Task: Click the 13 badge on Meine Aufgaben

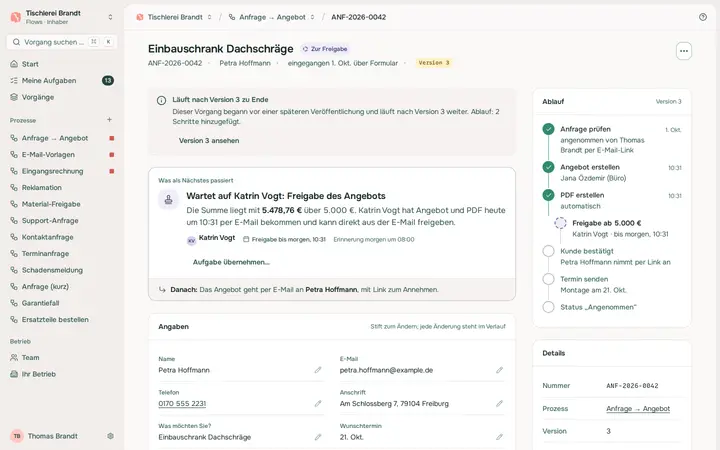Action: [107, 80]
